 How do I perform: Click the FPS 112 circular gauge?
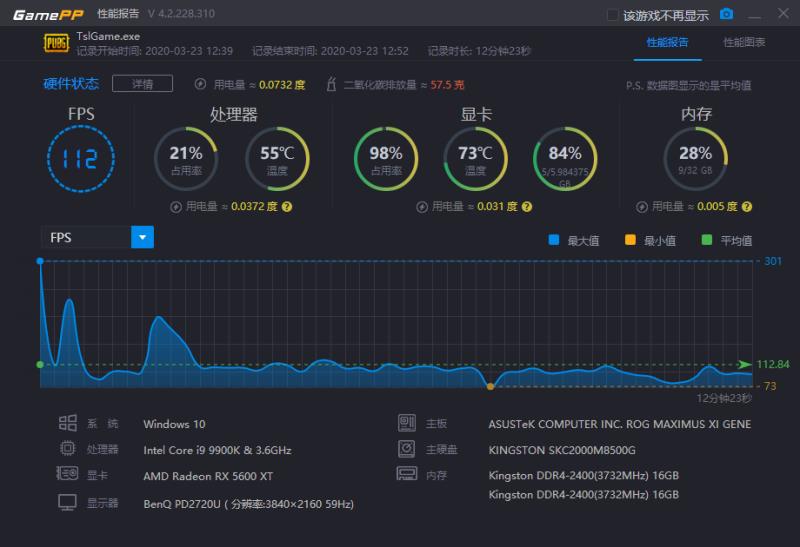pyautogui.click(x=81, y=159)
